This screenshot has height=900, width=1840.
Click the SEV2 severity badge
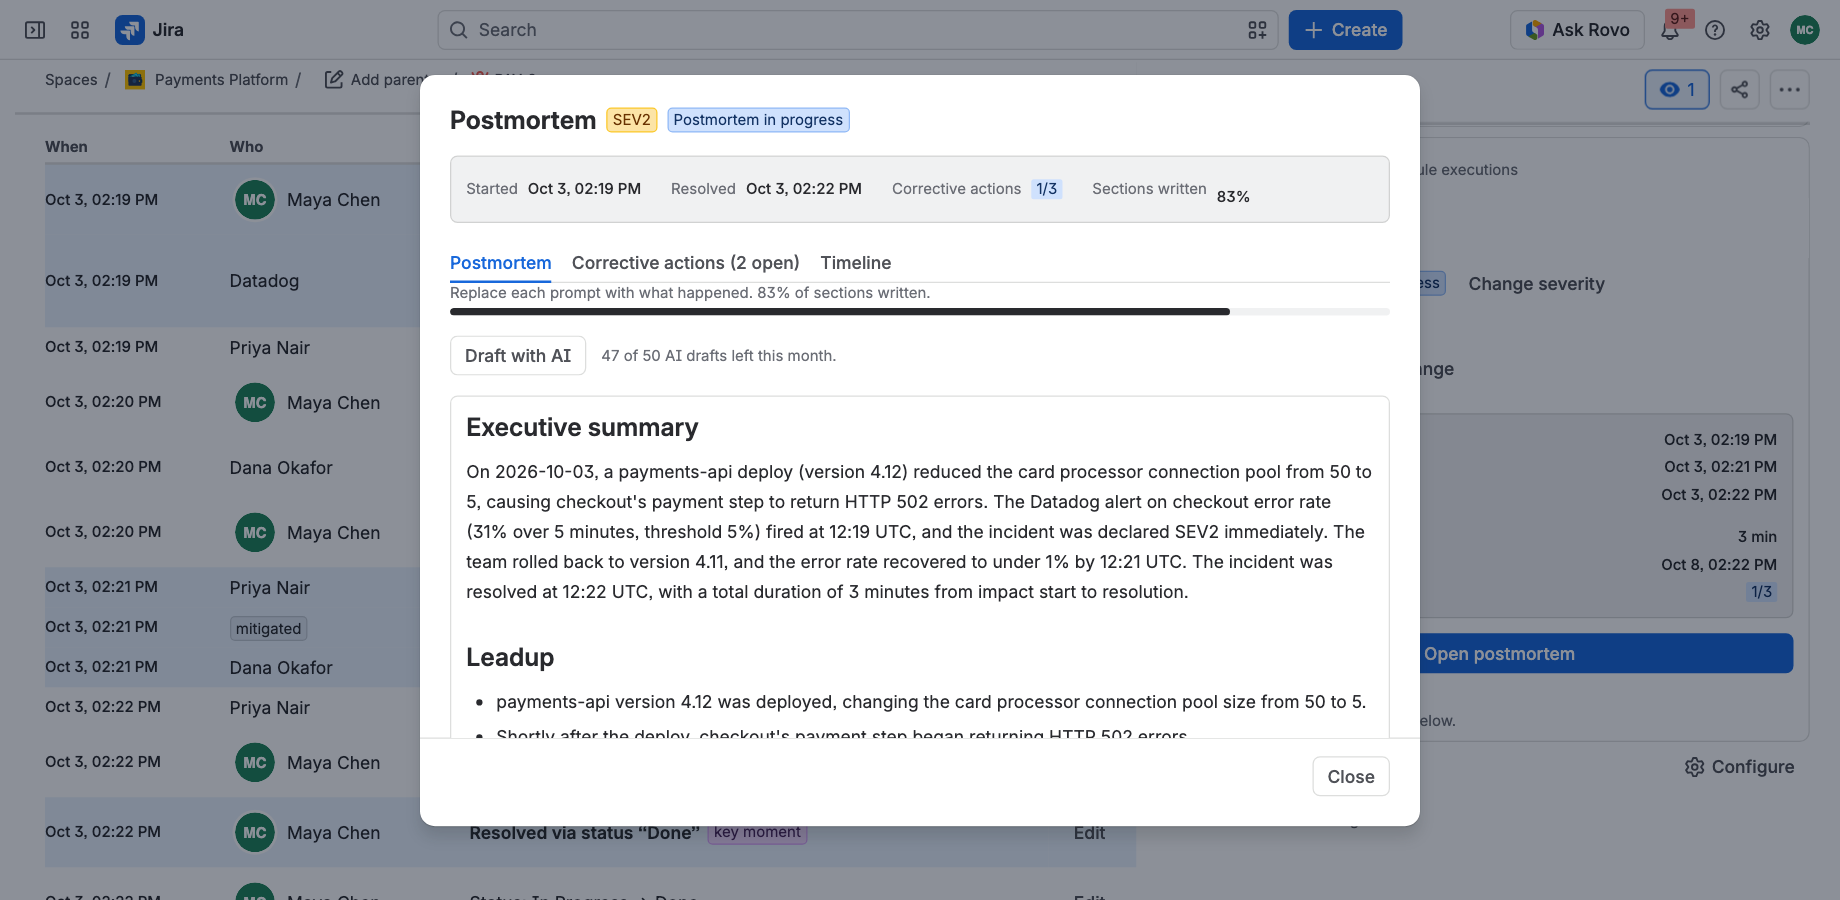[x=632, y=120]
